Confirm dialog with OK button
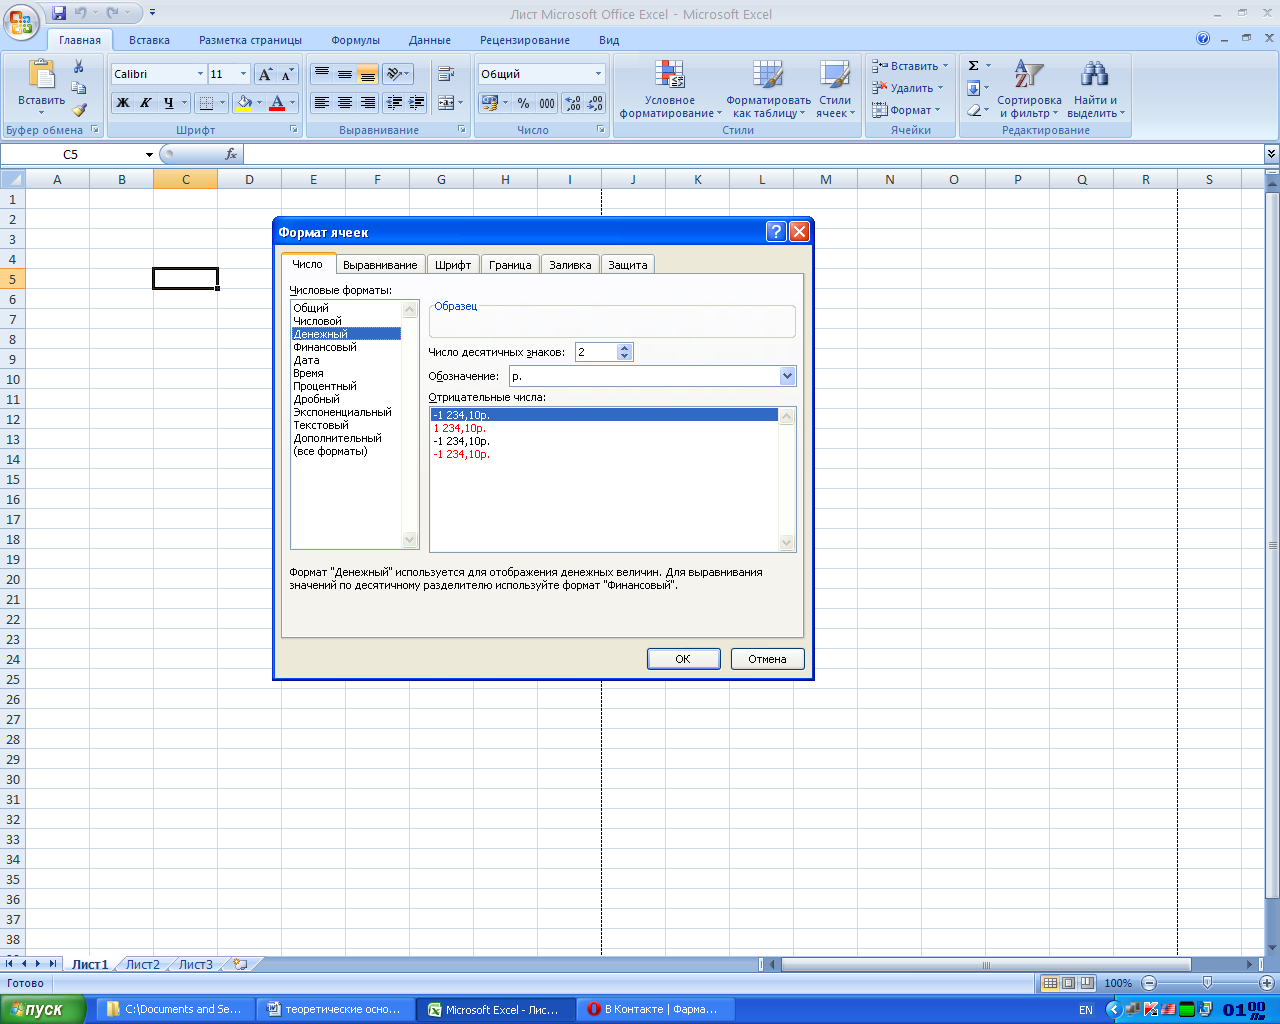The width and height of the screenshot is (1280, 1024). (x=683, y=659)
